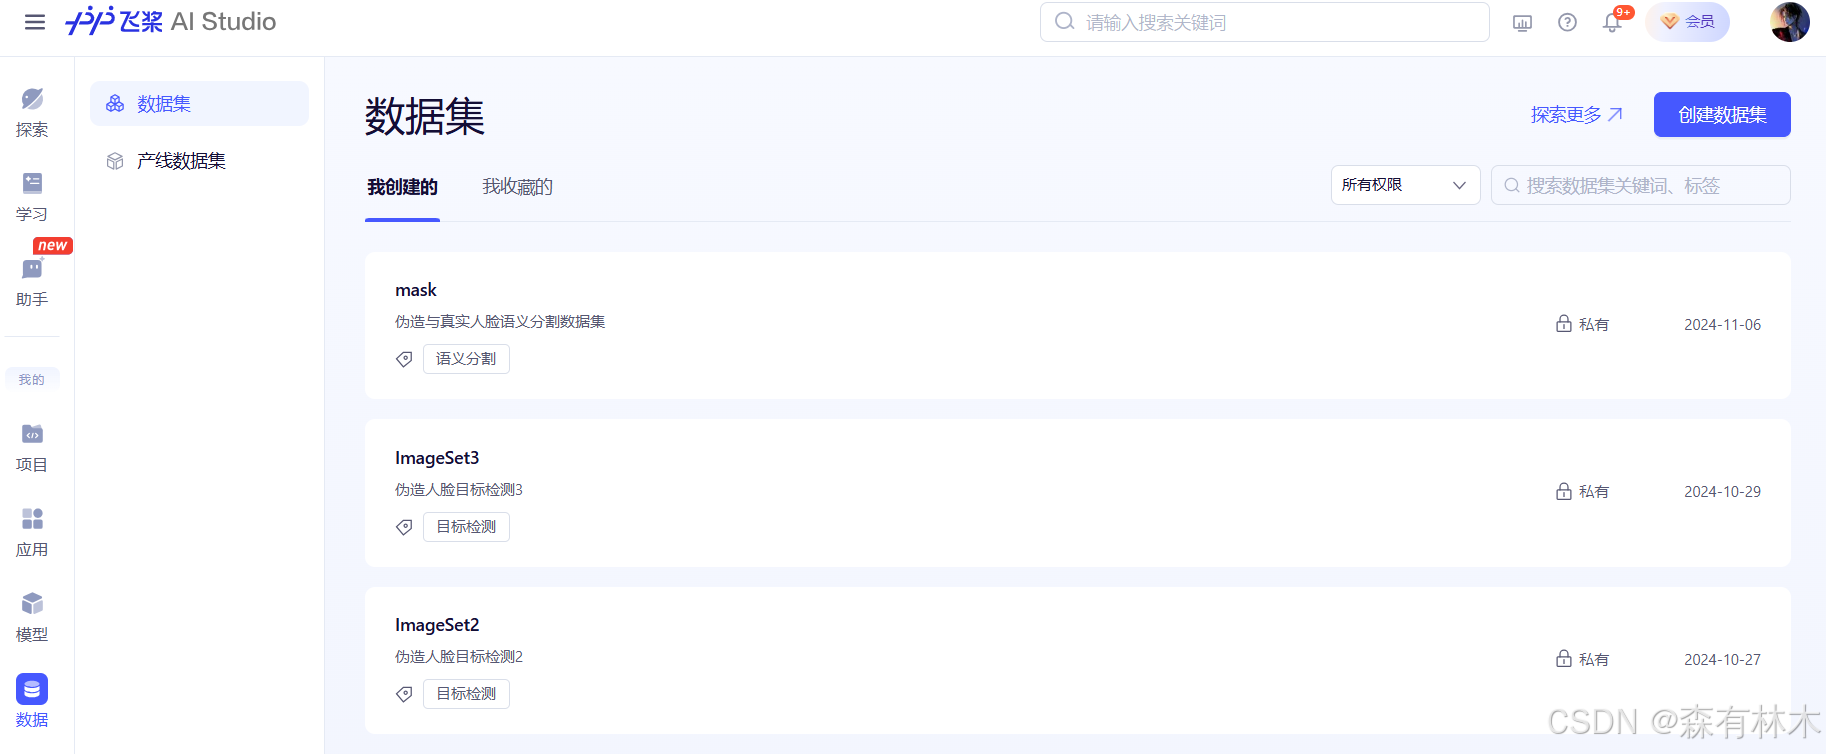Open the notifications bell icon
Viewport: 1826px width, 754px height.
click(1612, 22)
